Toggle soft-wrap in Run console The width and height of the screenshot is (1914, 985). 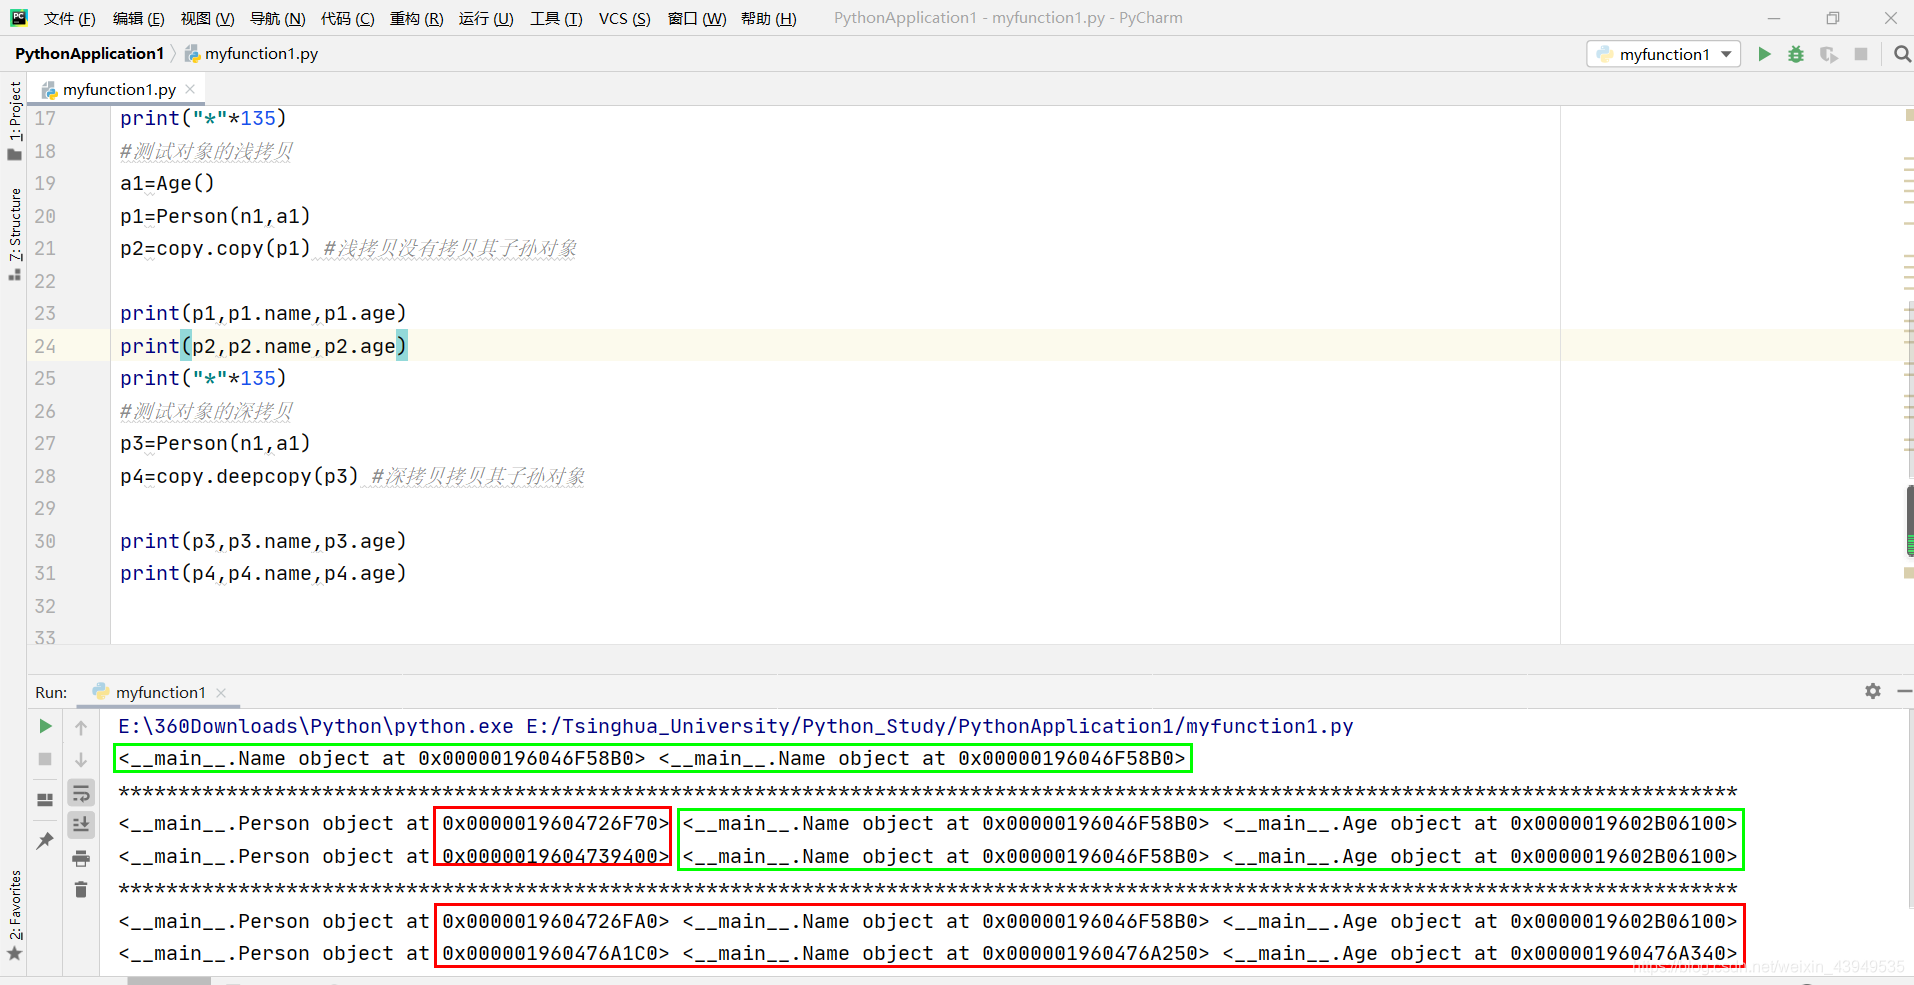[x=81, y=793]
